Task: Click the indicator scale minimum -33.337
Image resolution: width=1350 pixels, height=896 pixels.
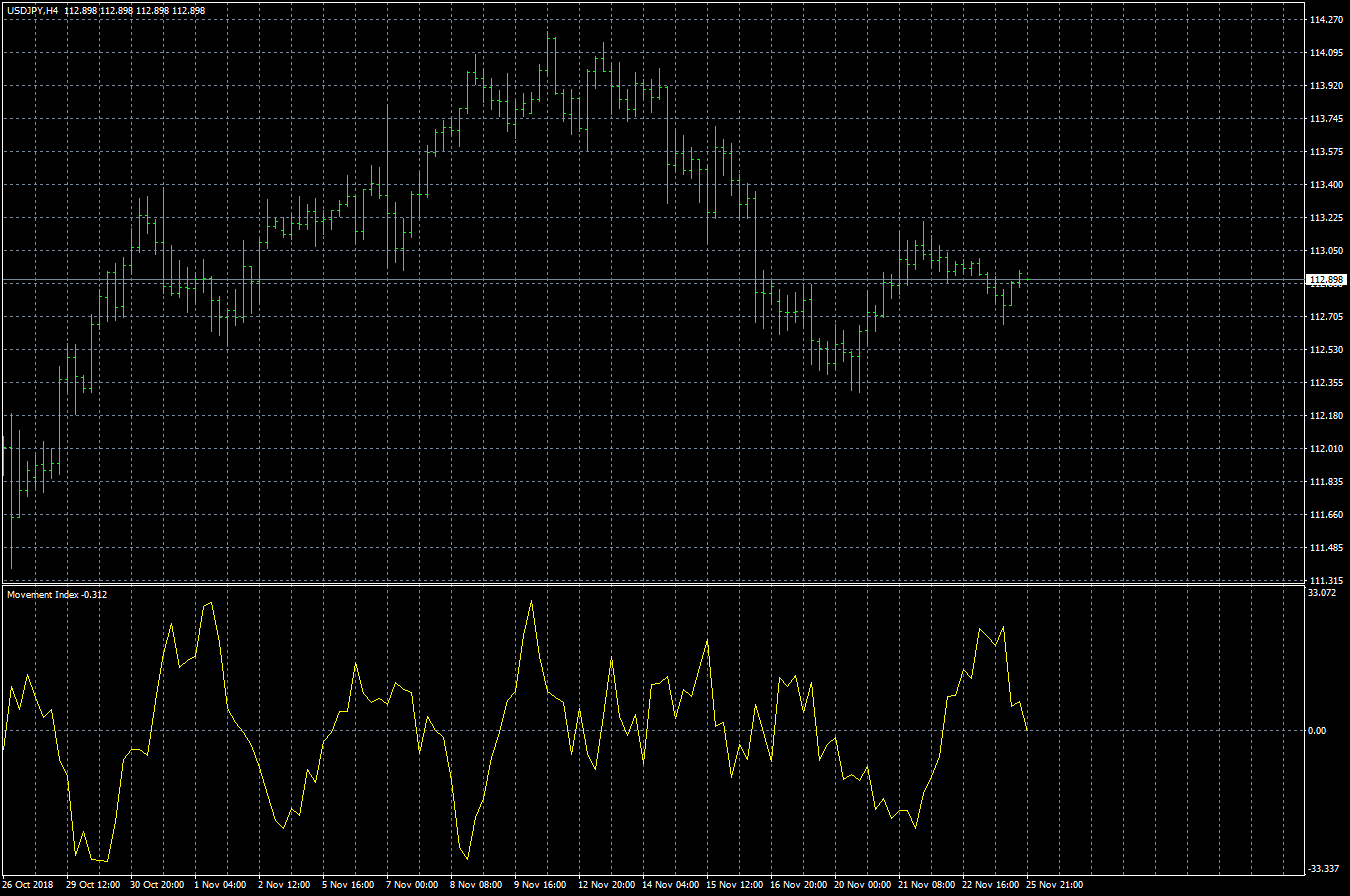Action: click(x=1323, y=868)
